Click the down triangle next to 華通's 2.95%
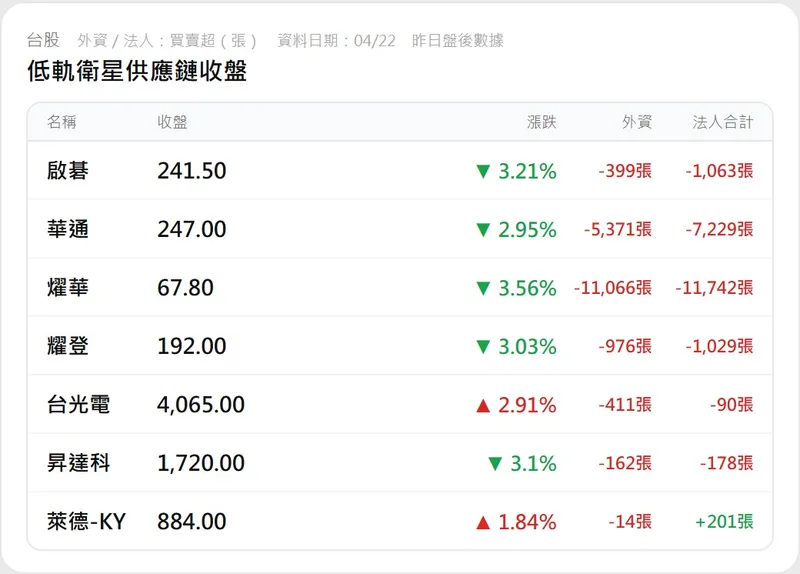Screen dimensions: 800x574 tap(483, 230)
